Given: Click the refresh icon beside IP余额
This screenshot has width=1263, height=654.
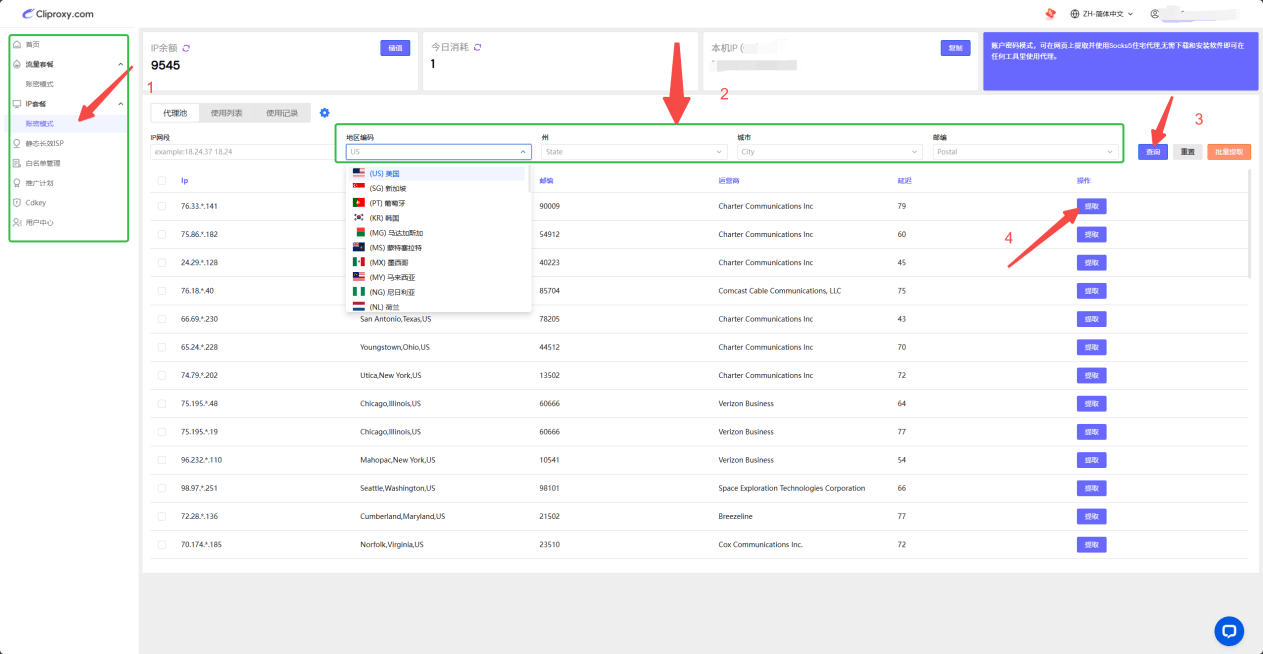Looking at the screenshot, I should coord(186,48).
